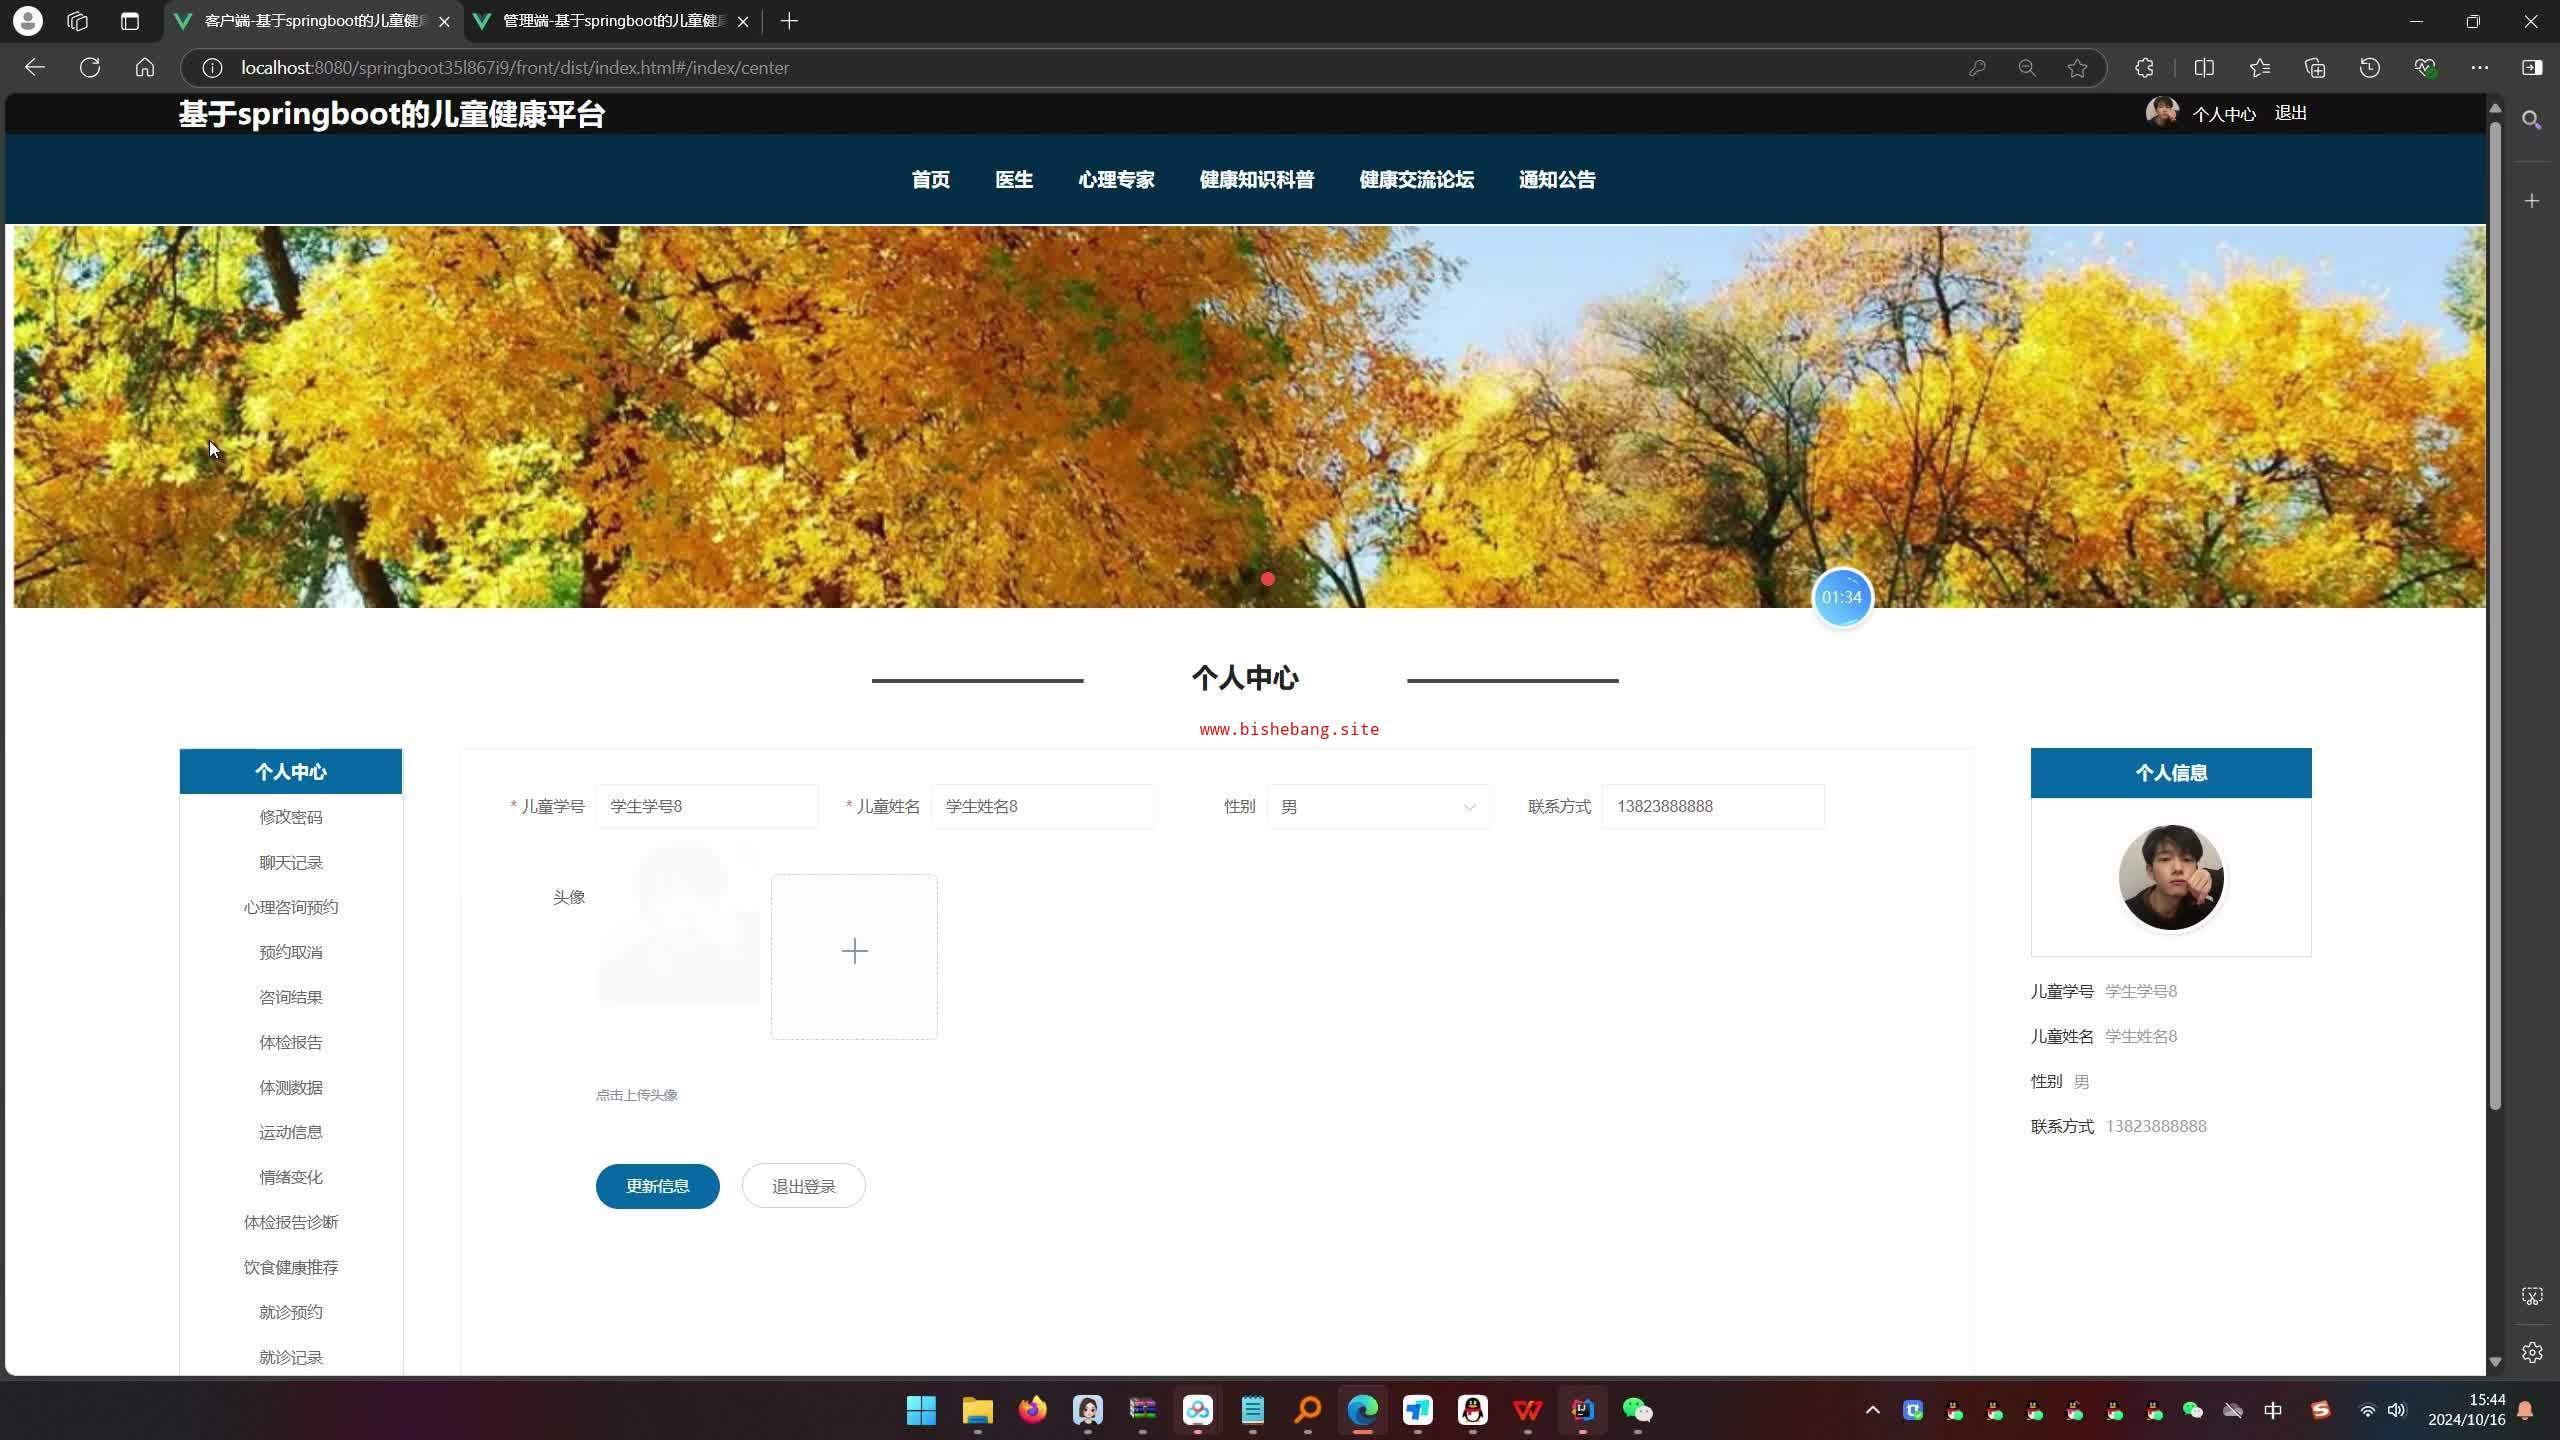This screenshot has height=1440, width=2560.
Task: Open browser history icon
Action: pos(2370,67)
